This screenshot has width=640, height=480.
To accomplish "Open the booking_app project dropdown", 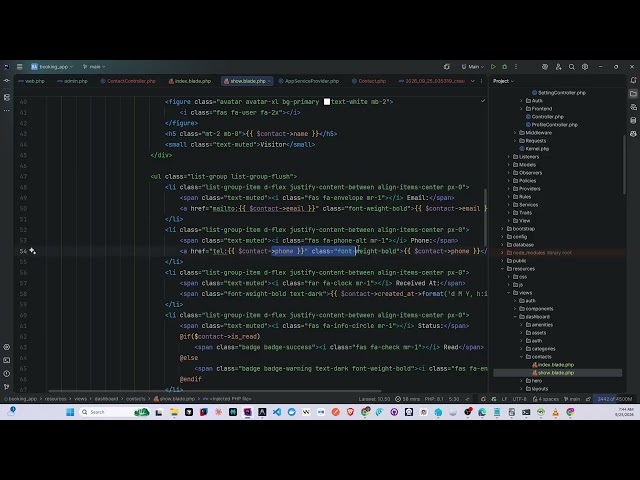I will click(x=52, y=67).
